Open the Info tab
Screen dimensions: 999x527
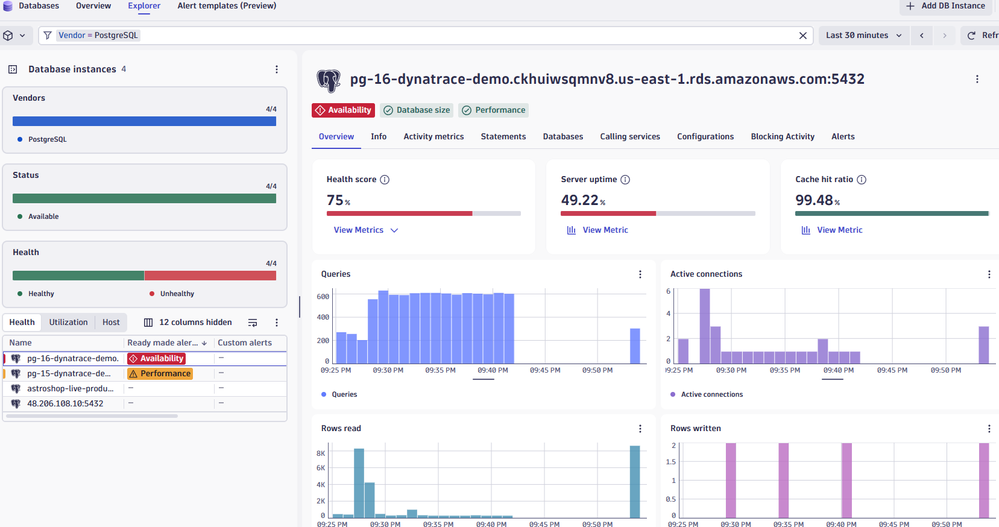[x=378, y=136]
